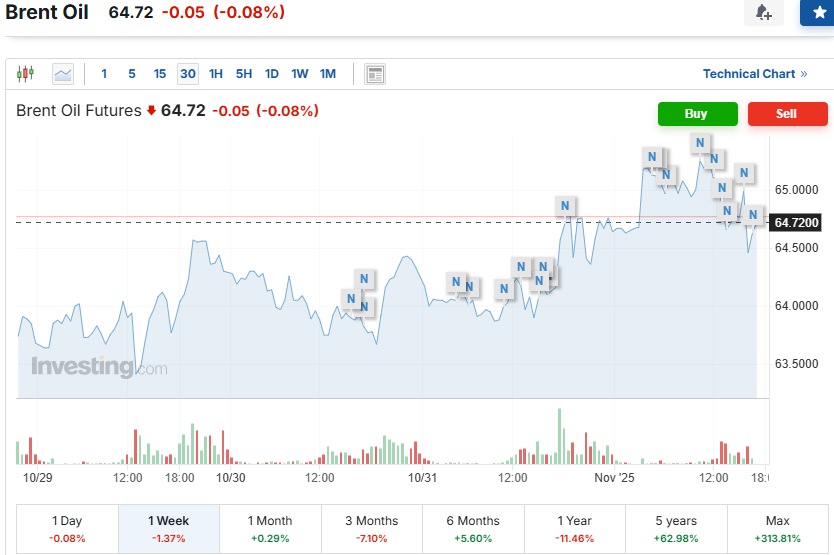The image size is (834, 555).
Task: Switch to area chart type
Action: pyautogui.click(x=63, y=74)
